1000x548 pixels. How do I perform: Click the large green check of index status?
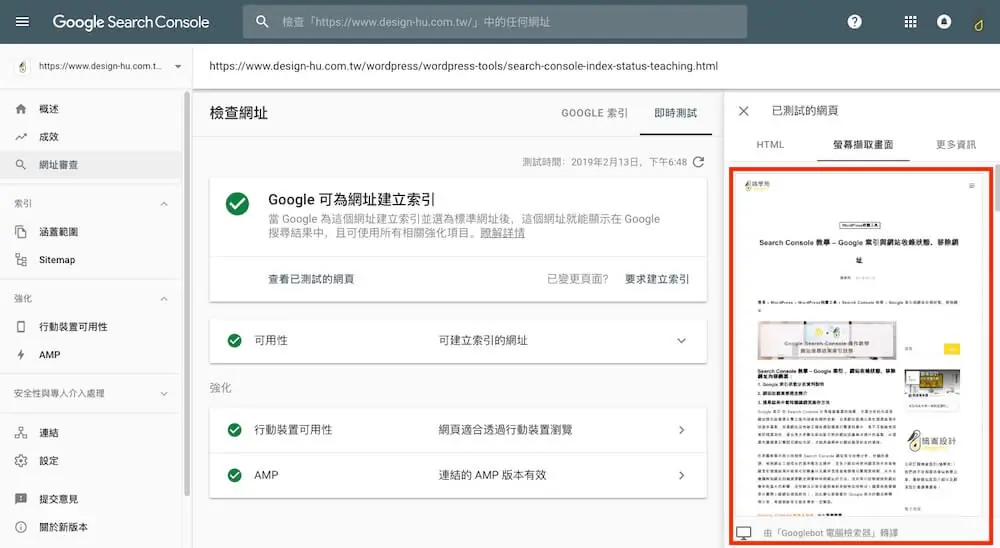pos(237,204)
